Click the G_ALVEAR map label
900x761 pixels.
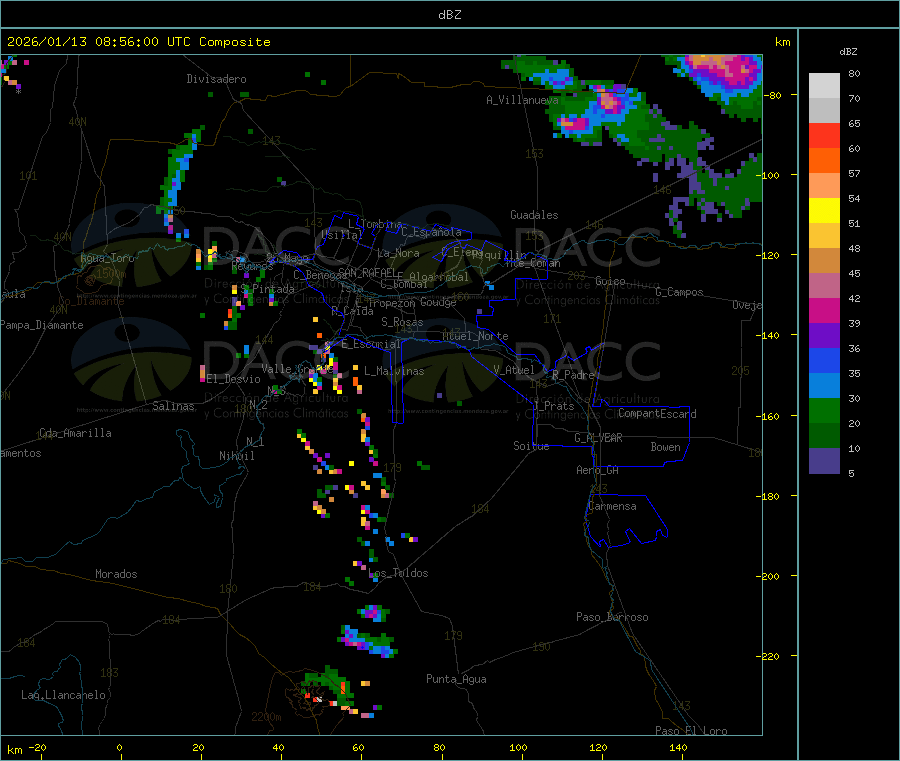click(598, 438)
